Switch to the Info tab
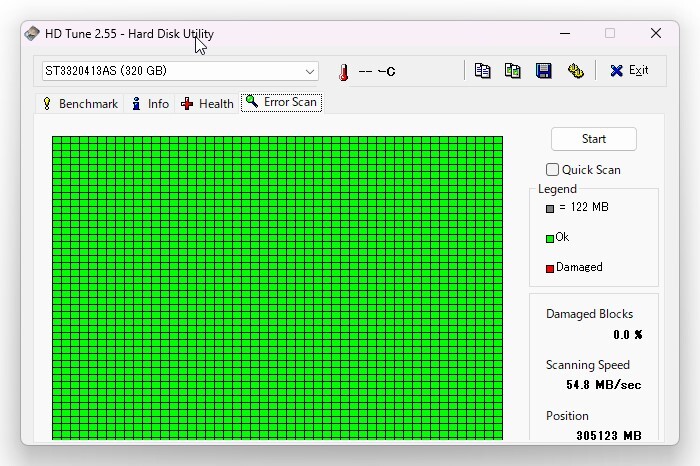The width and height of the screenshot is (700, 466). point(150,104)
